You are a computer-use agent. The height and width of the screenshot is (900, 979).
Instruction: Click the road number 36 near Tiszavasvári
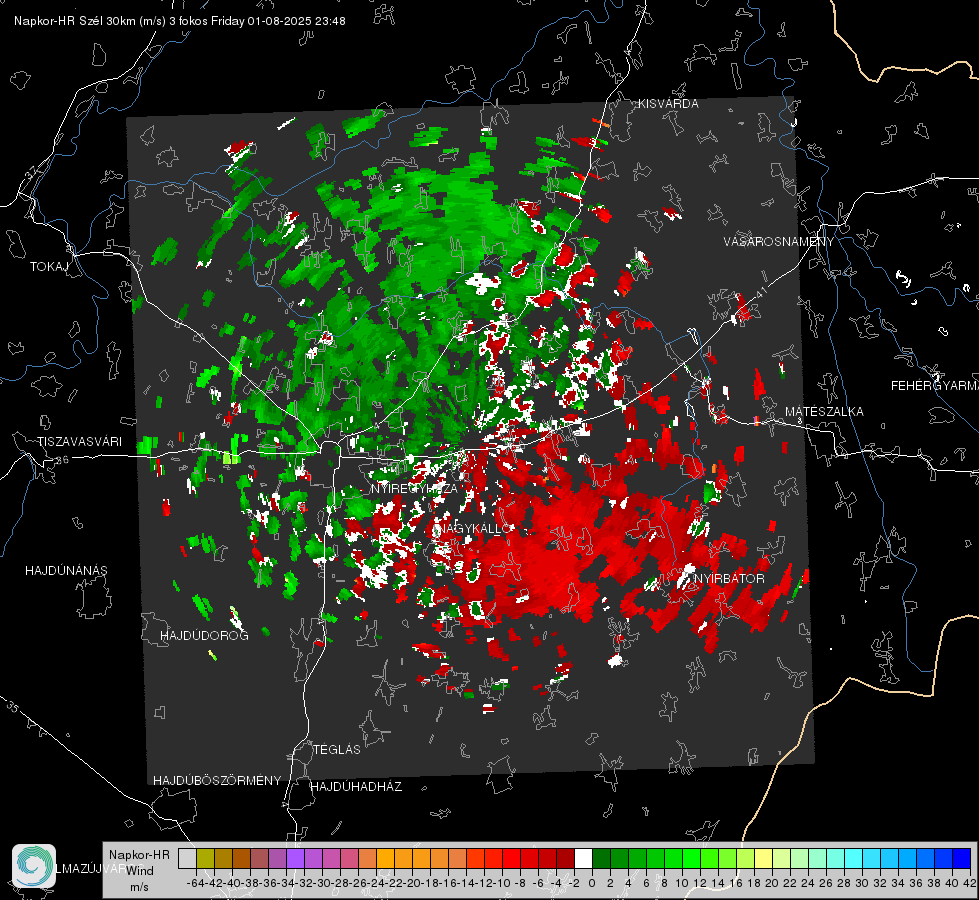click(62, 460)
